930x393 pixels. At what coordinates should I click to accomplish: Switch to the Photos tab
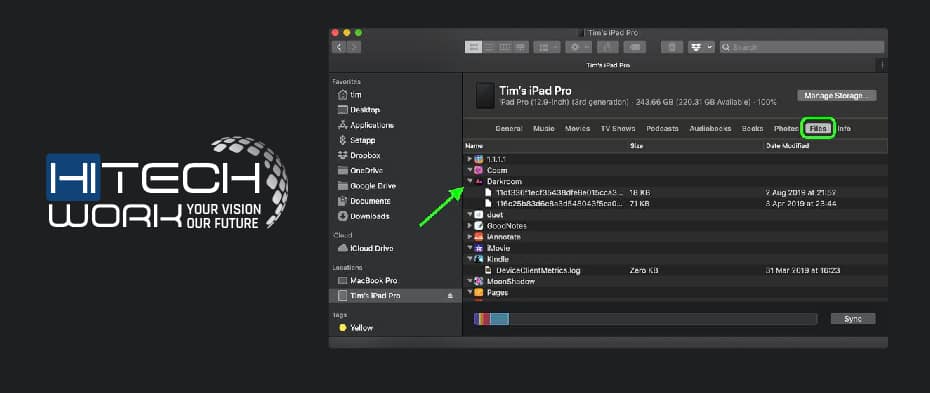786,129
